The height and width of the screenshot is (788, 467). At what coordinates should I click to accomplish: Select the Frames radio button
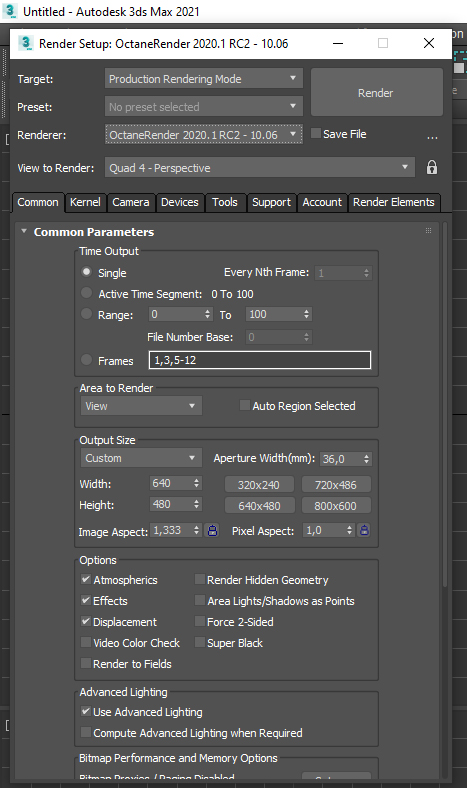pyautogui.click(x=86, y=360)
